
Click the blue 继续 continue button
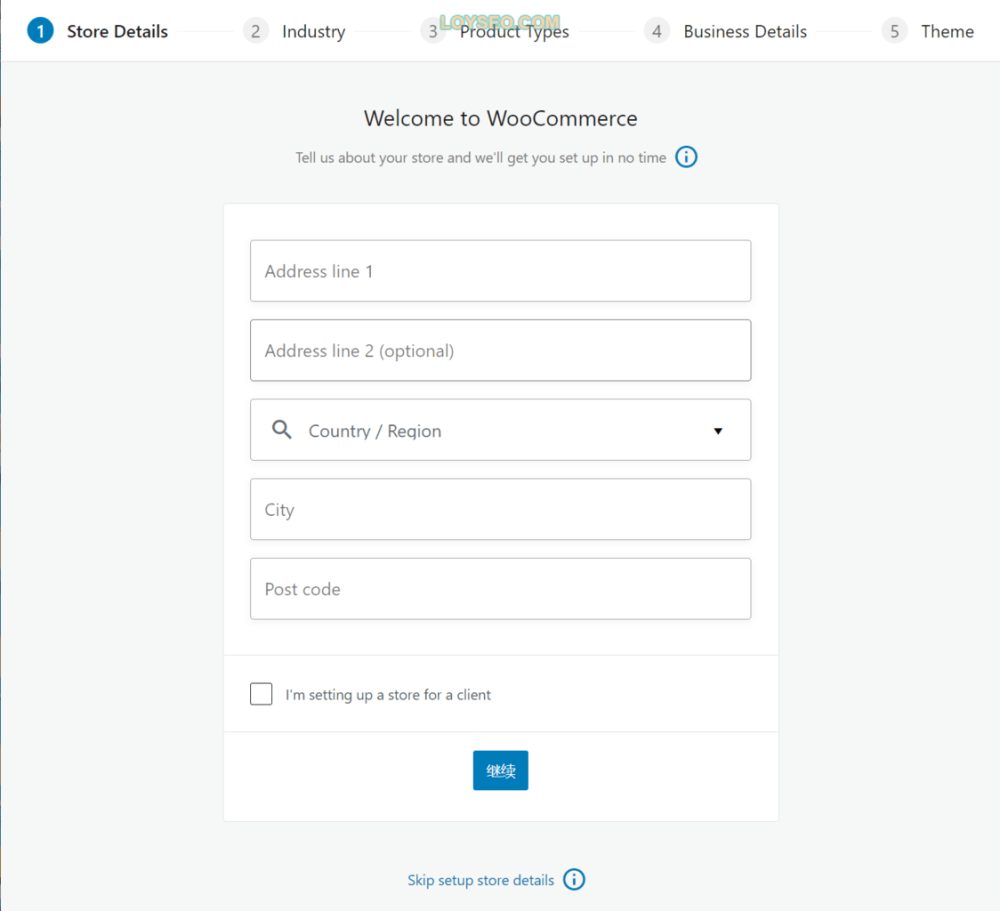501,770
